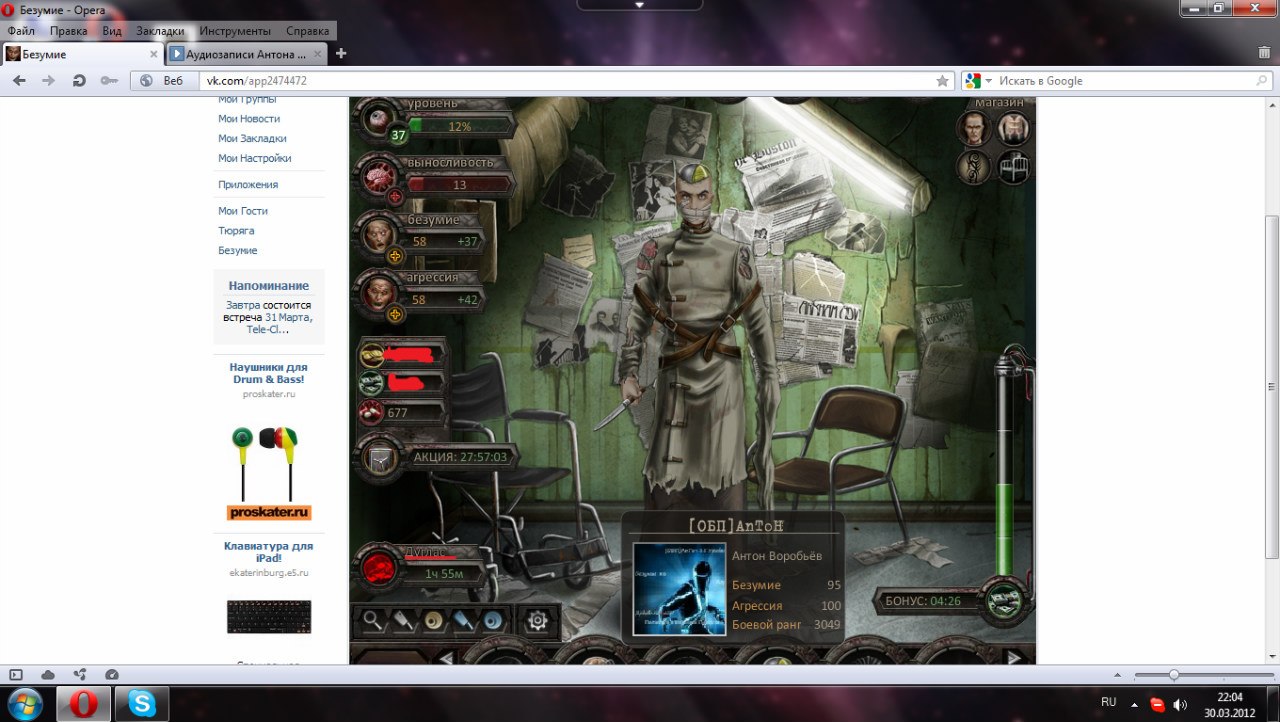Open Приложения link
The width and height of the screenshot is (1280, 722).
click(248, 185)
